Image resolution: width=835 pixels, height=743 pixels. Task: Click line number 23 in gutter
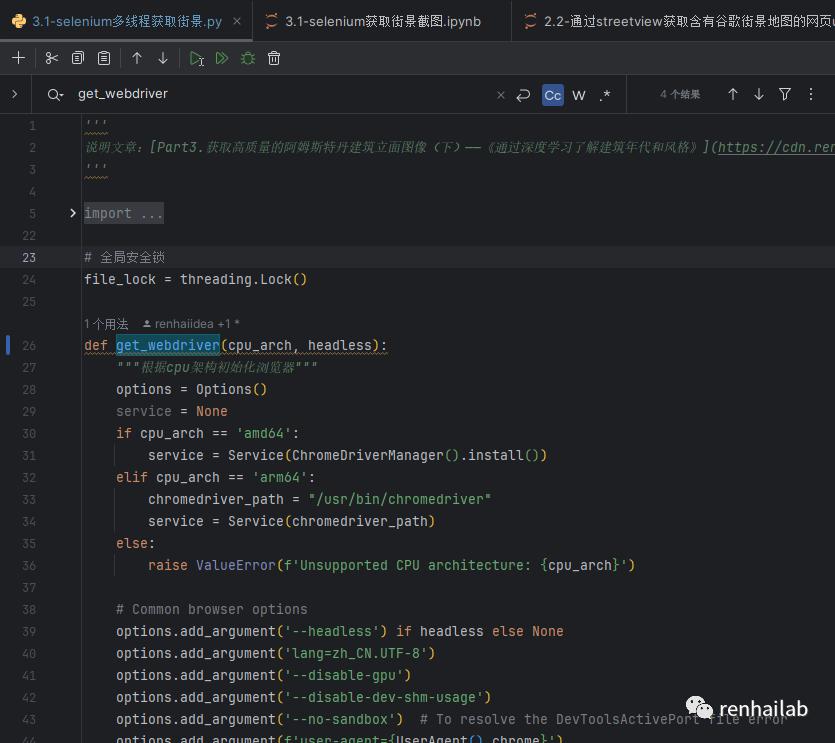tap(29, 258)
